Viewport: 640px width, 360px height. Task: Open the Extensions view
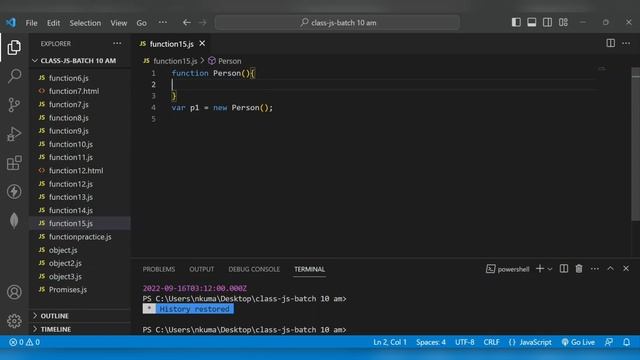point(14,163)
